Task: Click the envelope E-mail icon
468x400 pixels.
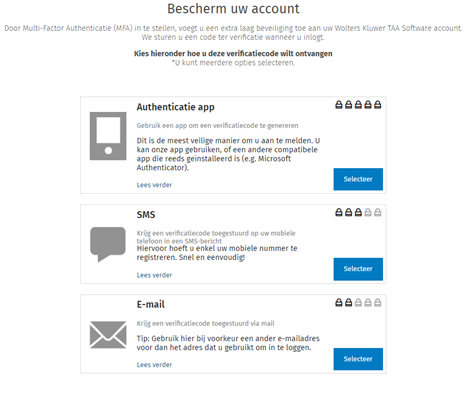Action: pyautogui.click(x=108, y=335)
